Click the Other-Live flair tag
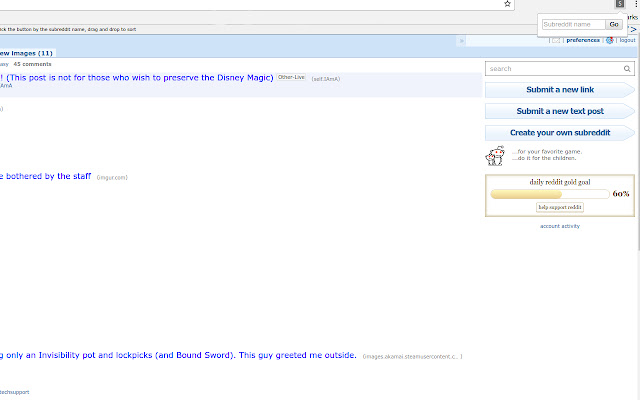Screen dimensions: 640x400 [x=291, y=77]
